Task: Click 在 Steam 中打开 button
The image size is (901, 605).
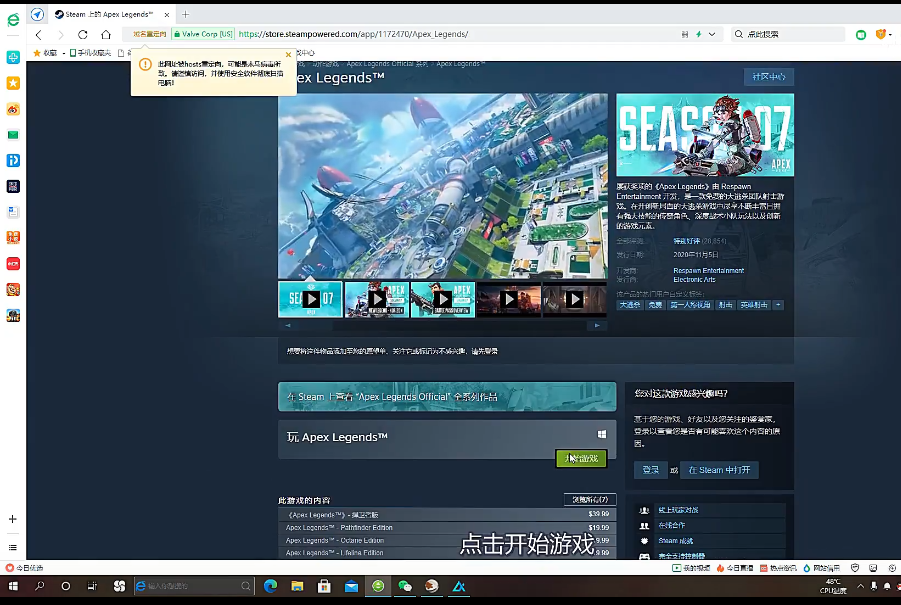Action: (719, 470)
